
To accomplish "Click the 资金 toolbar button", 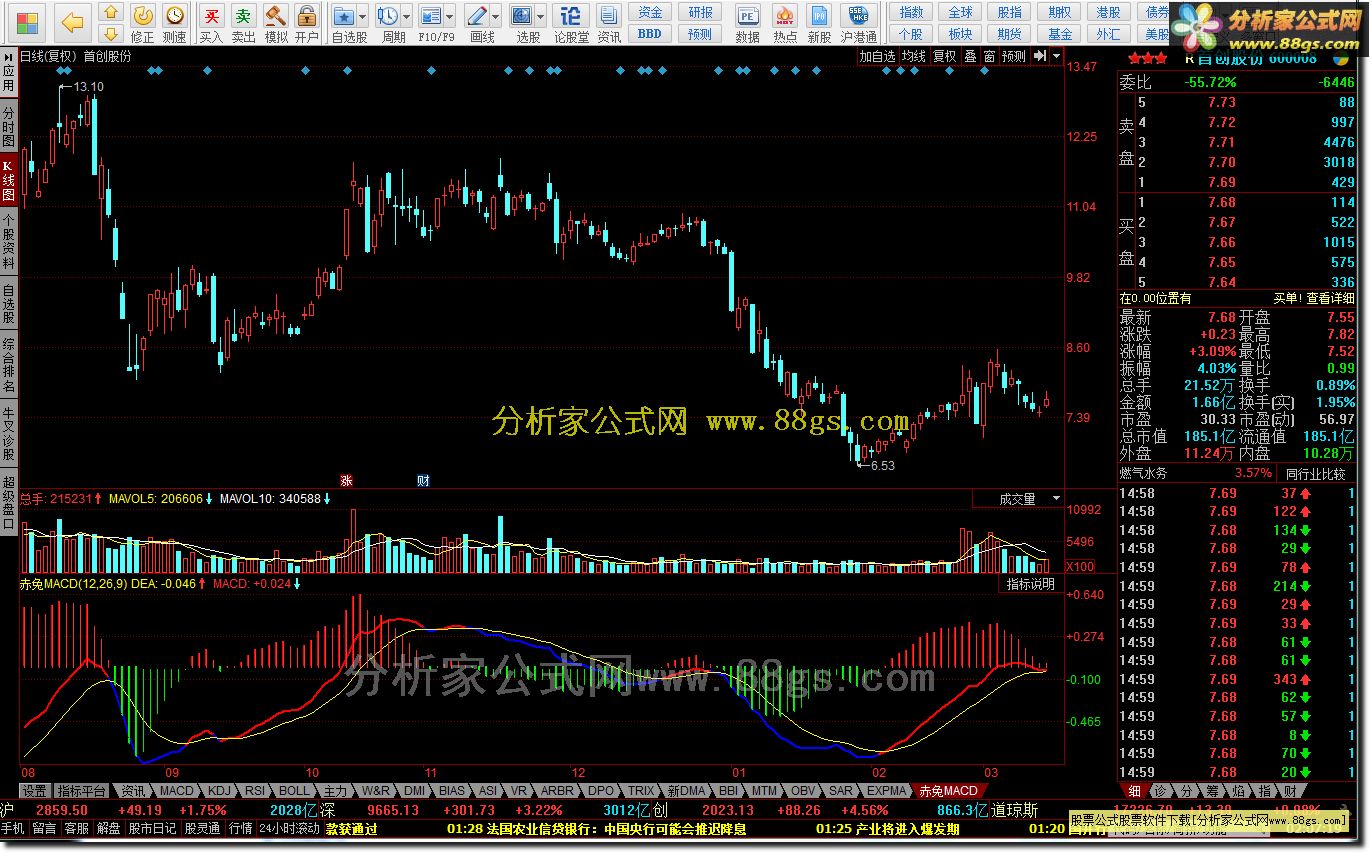I will [x=650, y=12].
